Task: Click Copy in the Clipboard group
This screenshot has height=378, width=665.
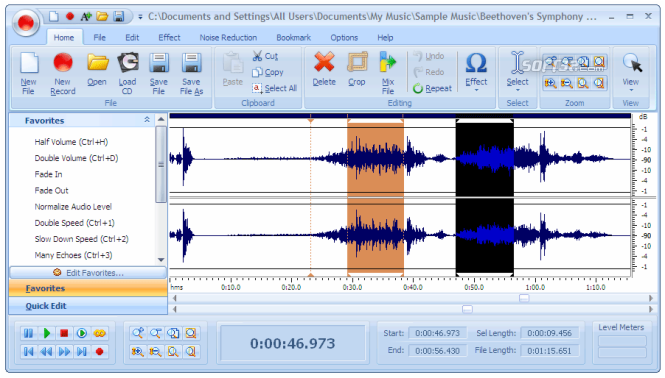Action: point(268,72)
